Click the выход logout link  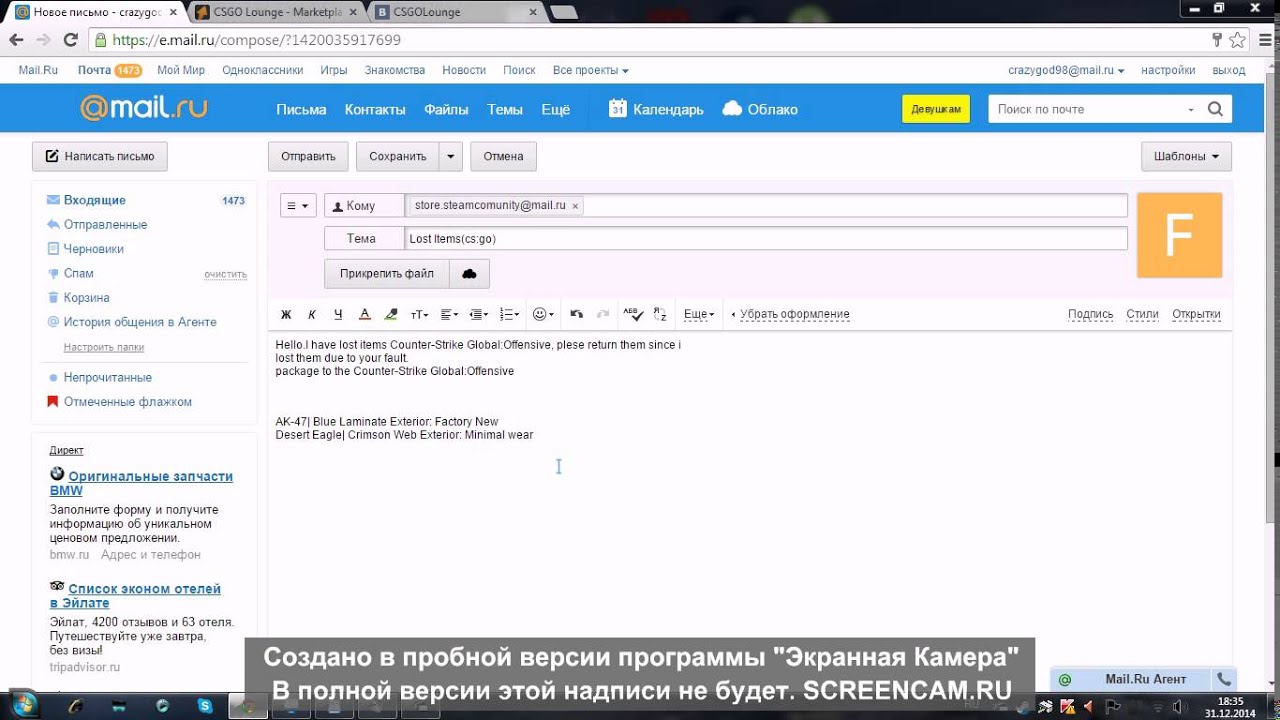[x=1229, y=70]
